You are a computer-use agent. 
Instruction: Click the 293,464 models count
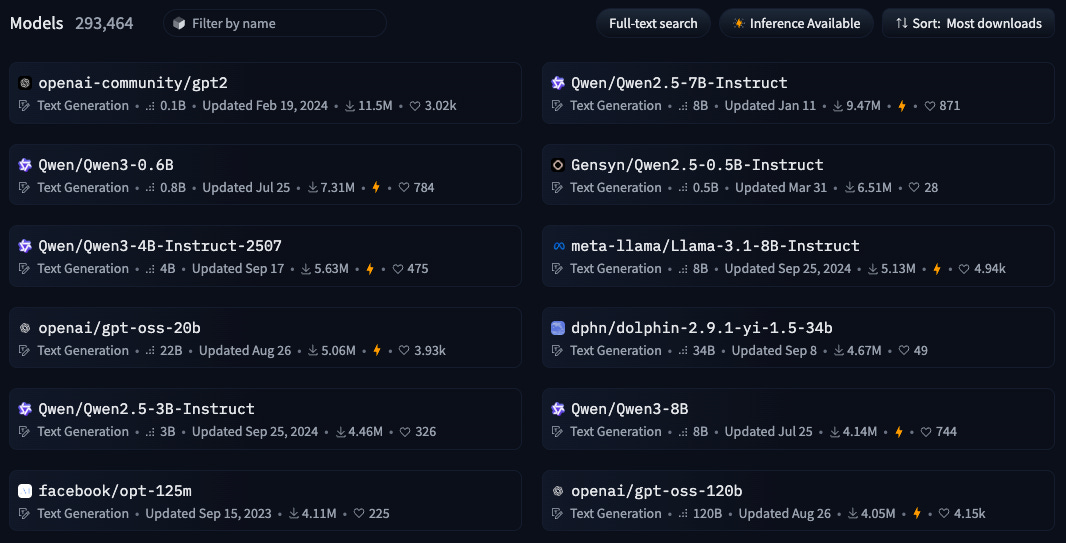pos(104,24)
